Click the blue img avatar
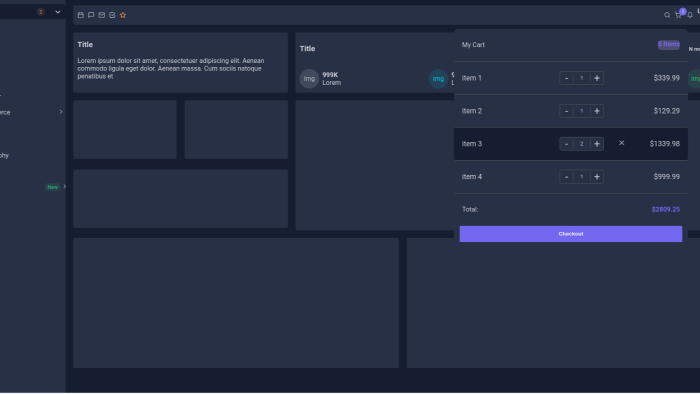This screenshot has width=700, height=394. pyautogui.click(x=438, y=79)
